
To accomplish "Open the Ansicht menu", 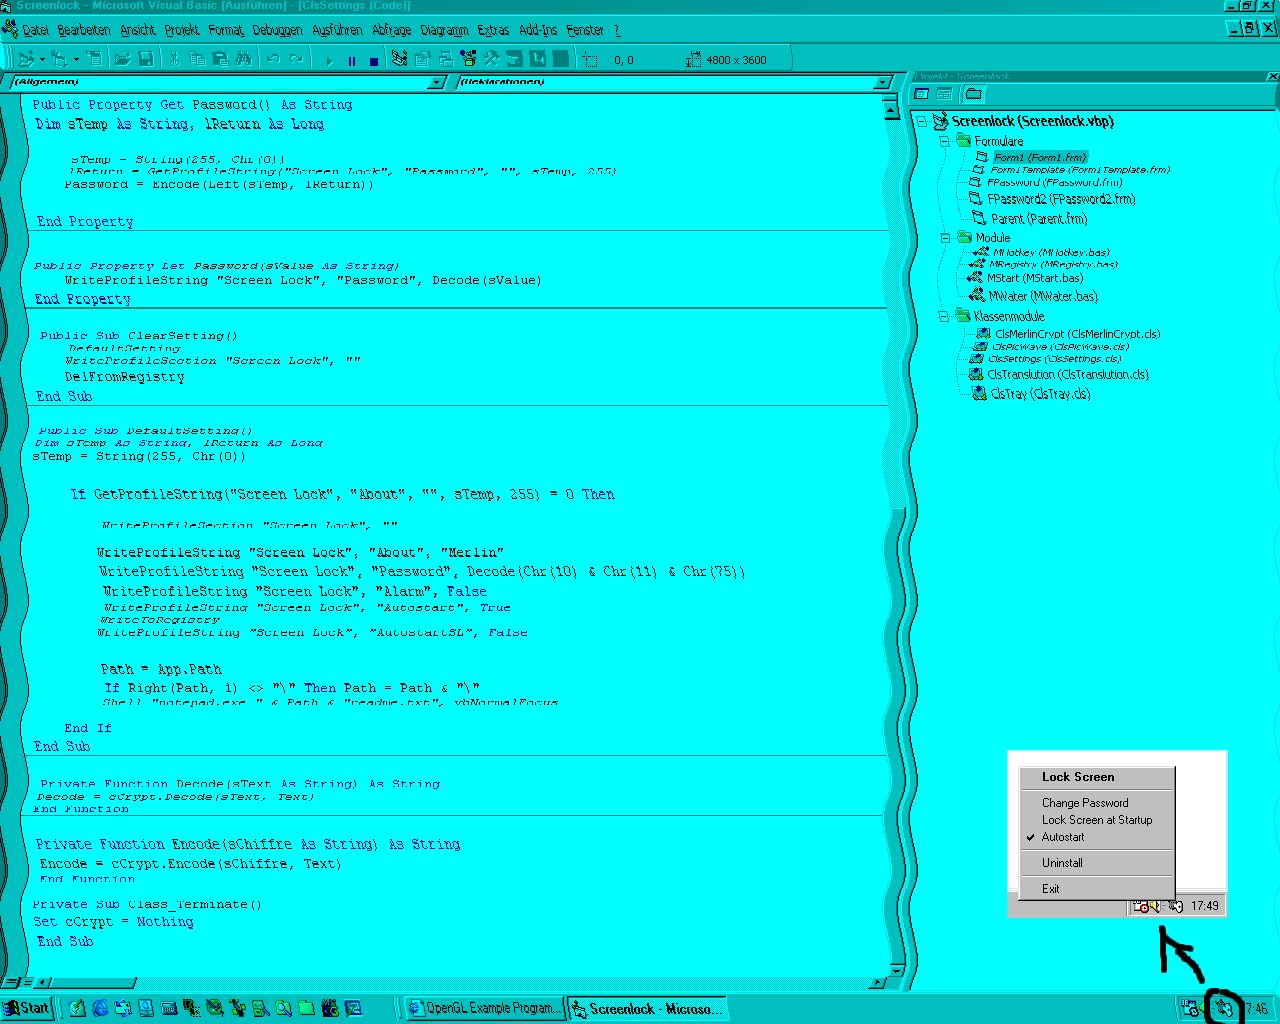I will coord(138,31).
